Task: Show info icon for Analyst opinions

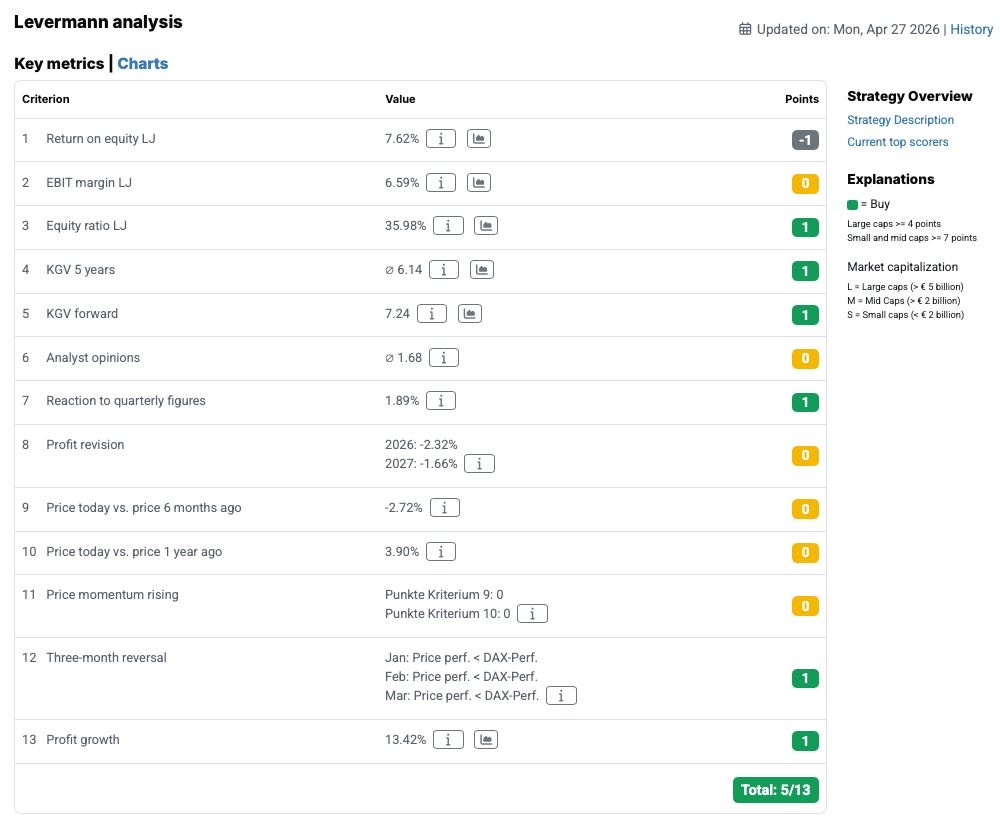Action: [x=444, y=358]
